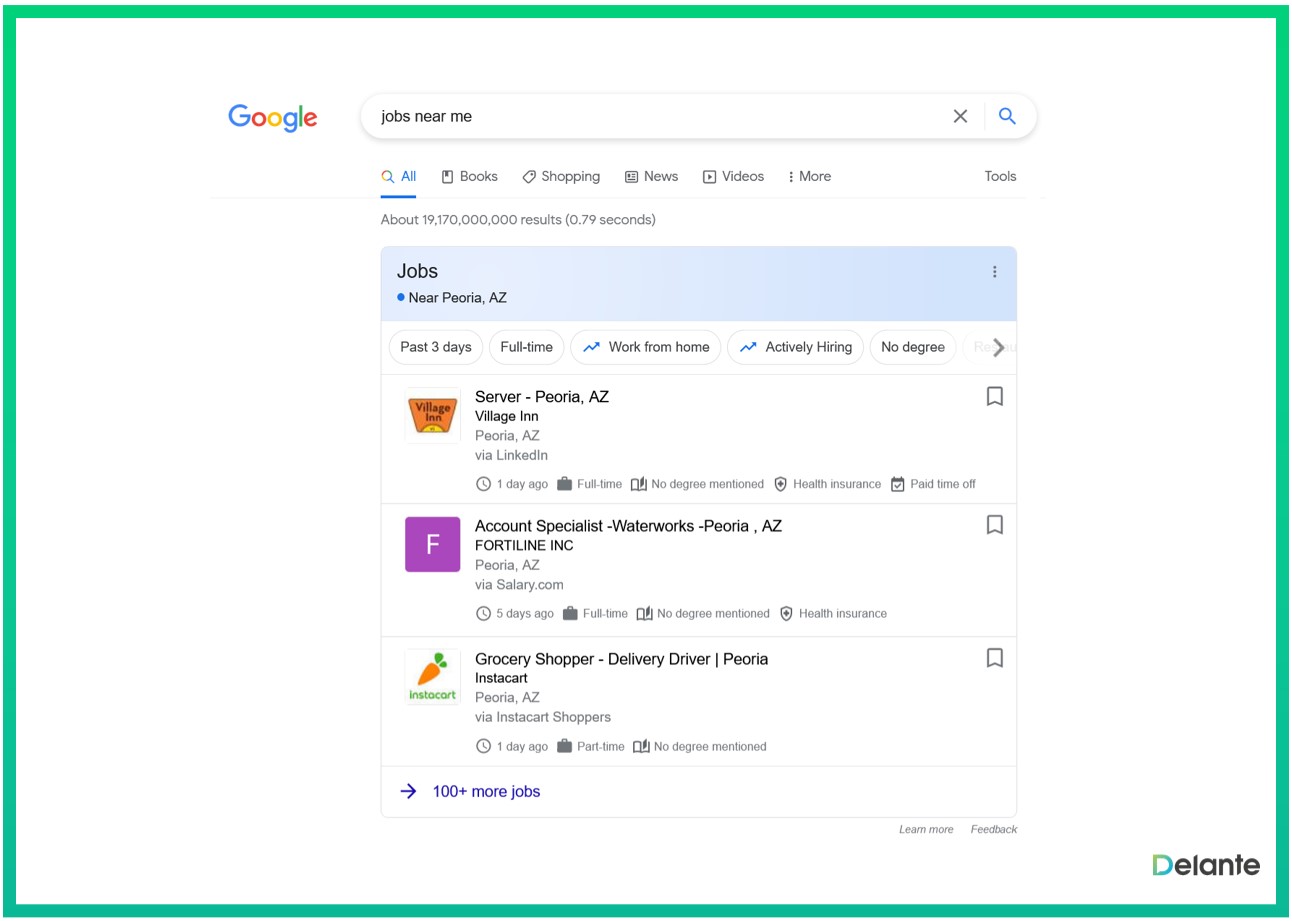Expand the More search categories menu

click(810, 176)
